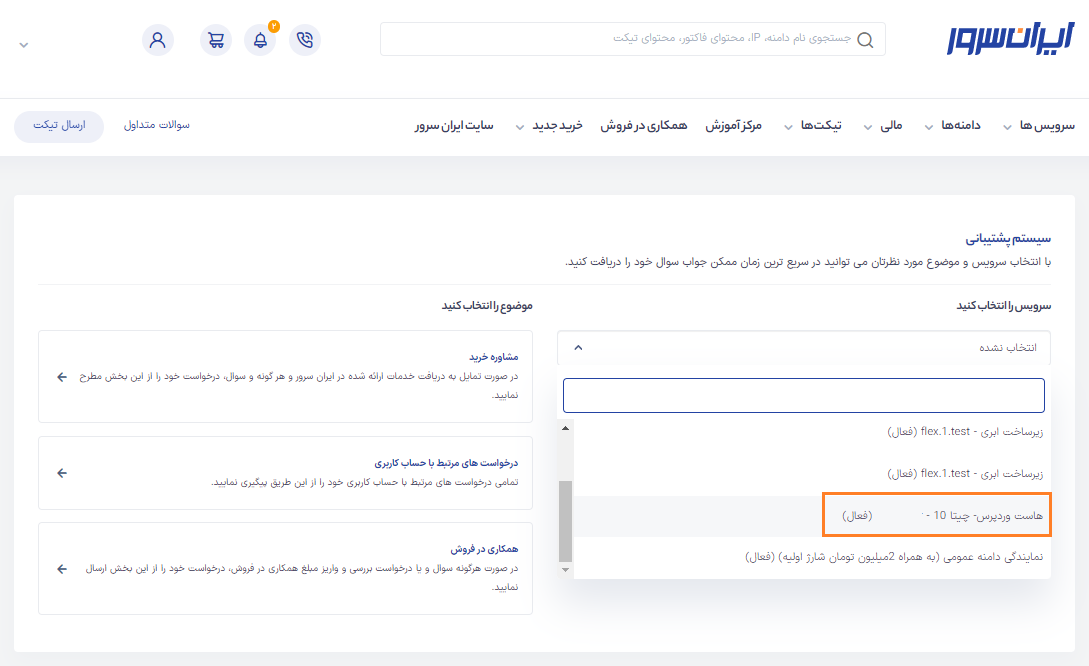Click arrow icon on مشاوره خرید card
This screenshot has width=1089, height=666.
coord(62,376)
